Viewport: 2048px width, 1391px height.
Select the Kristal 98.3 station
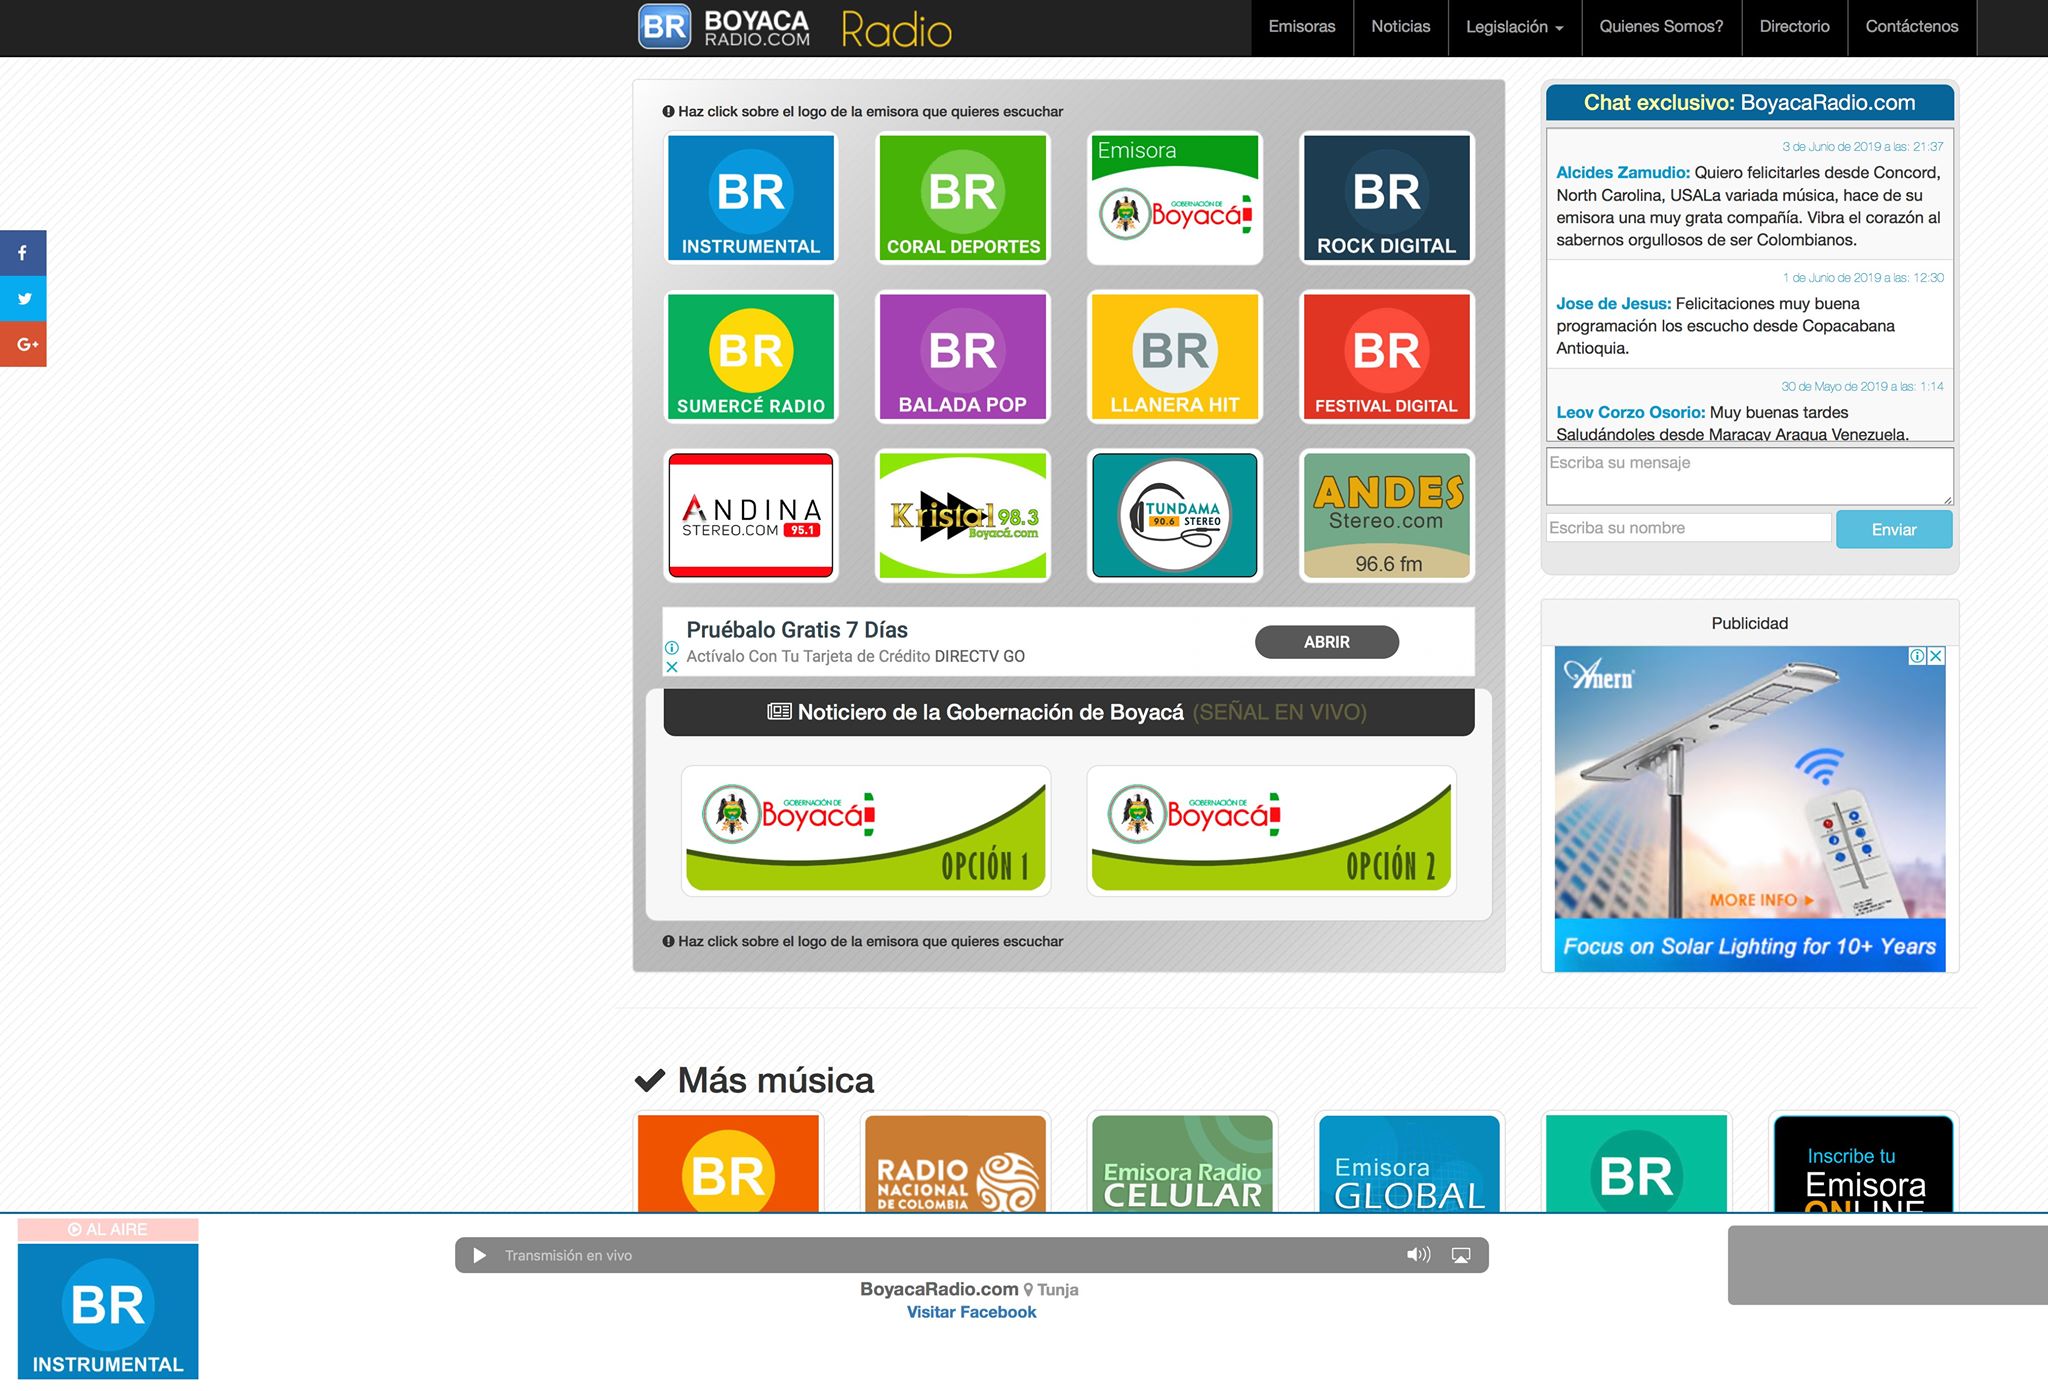[963, 515]
